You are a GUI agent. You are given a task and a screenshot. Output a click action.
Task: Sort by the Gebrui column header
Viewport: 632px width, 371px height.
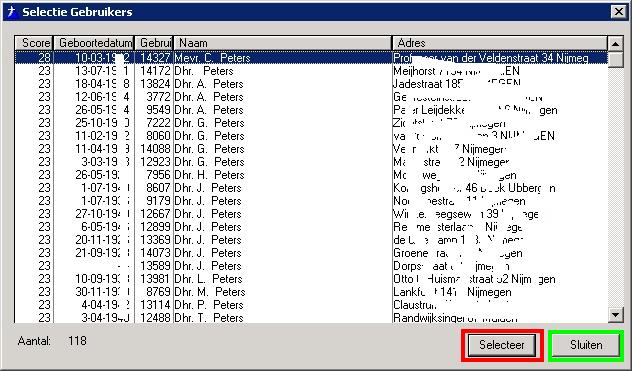(x=154, y=43)
